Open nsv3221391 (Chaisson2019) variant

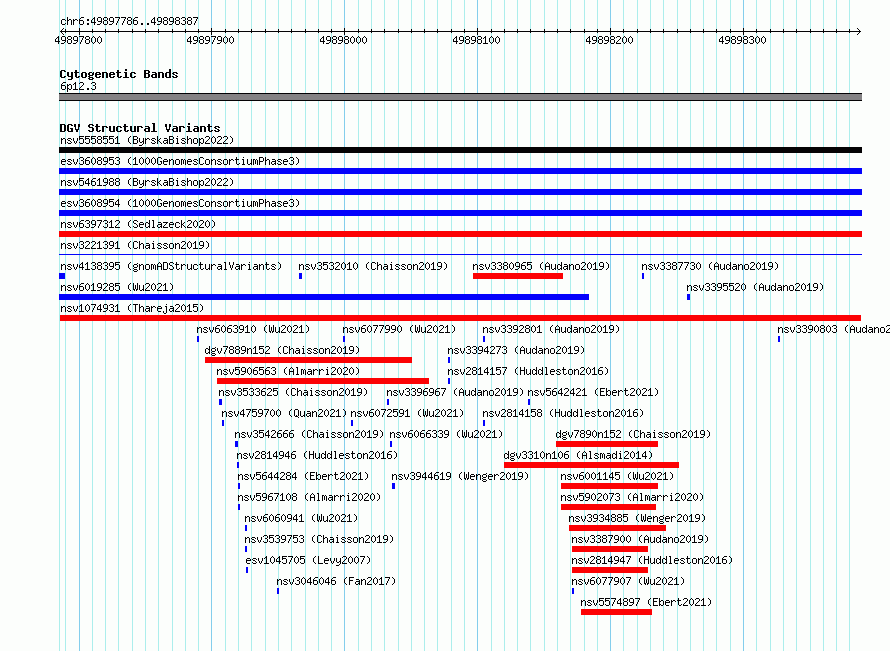[135, 245]
